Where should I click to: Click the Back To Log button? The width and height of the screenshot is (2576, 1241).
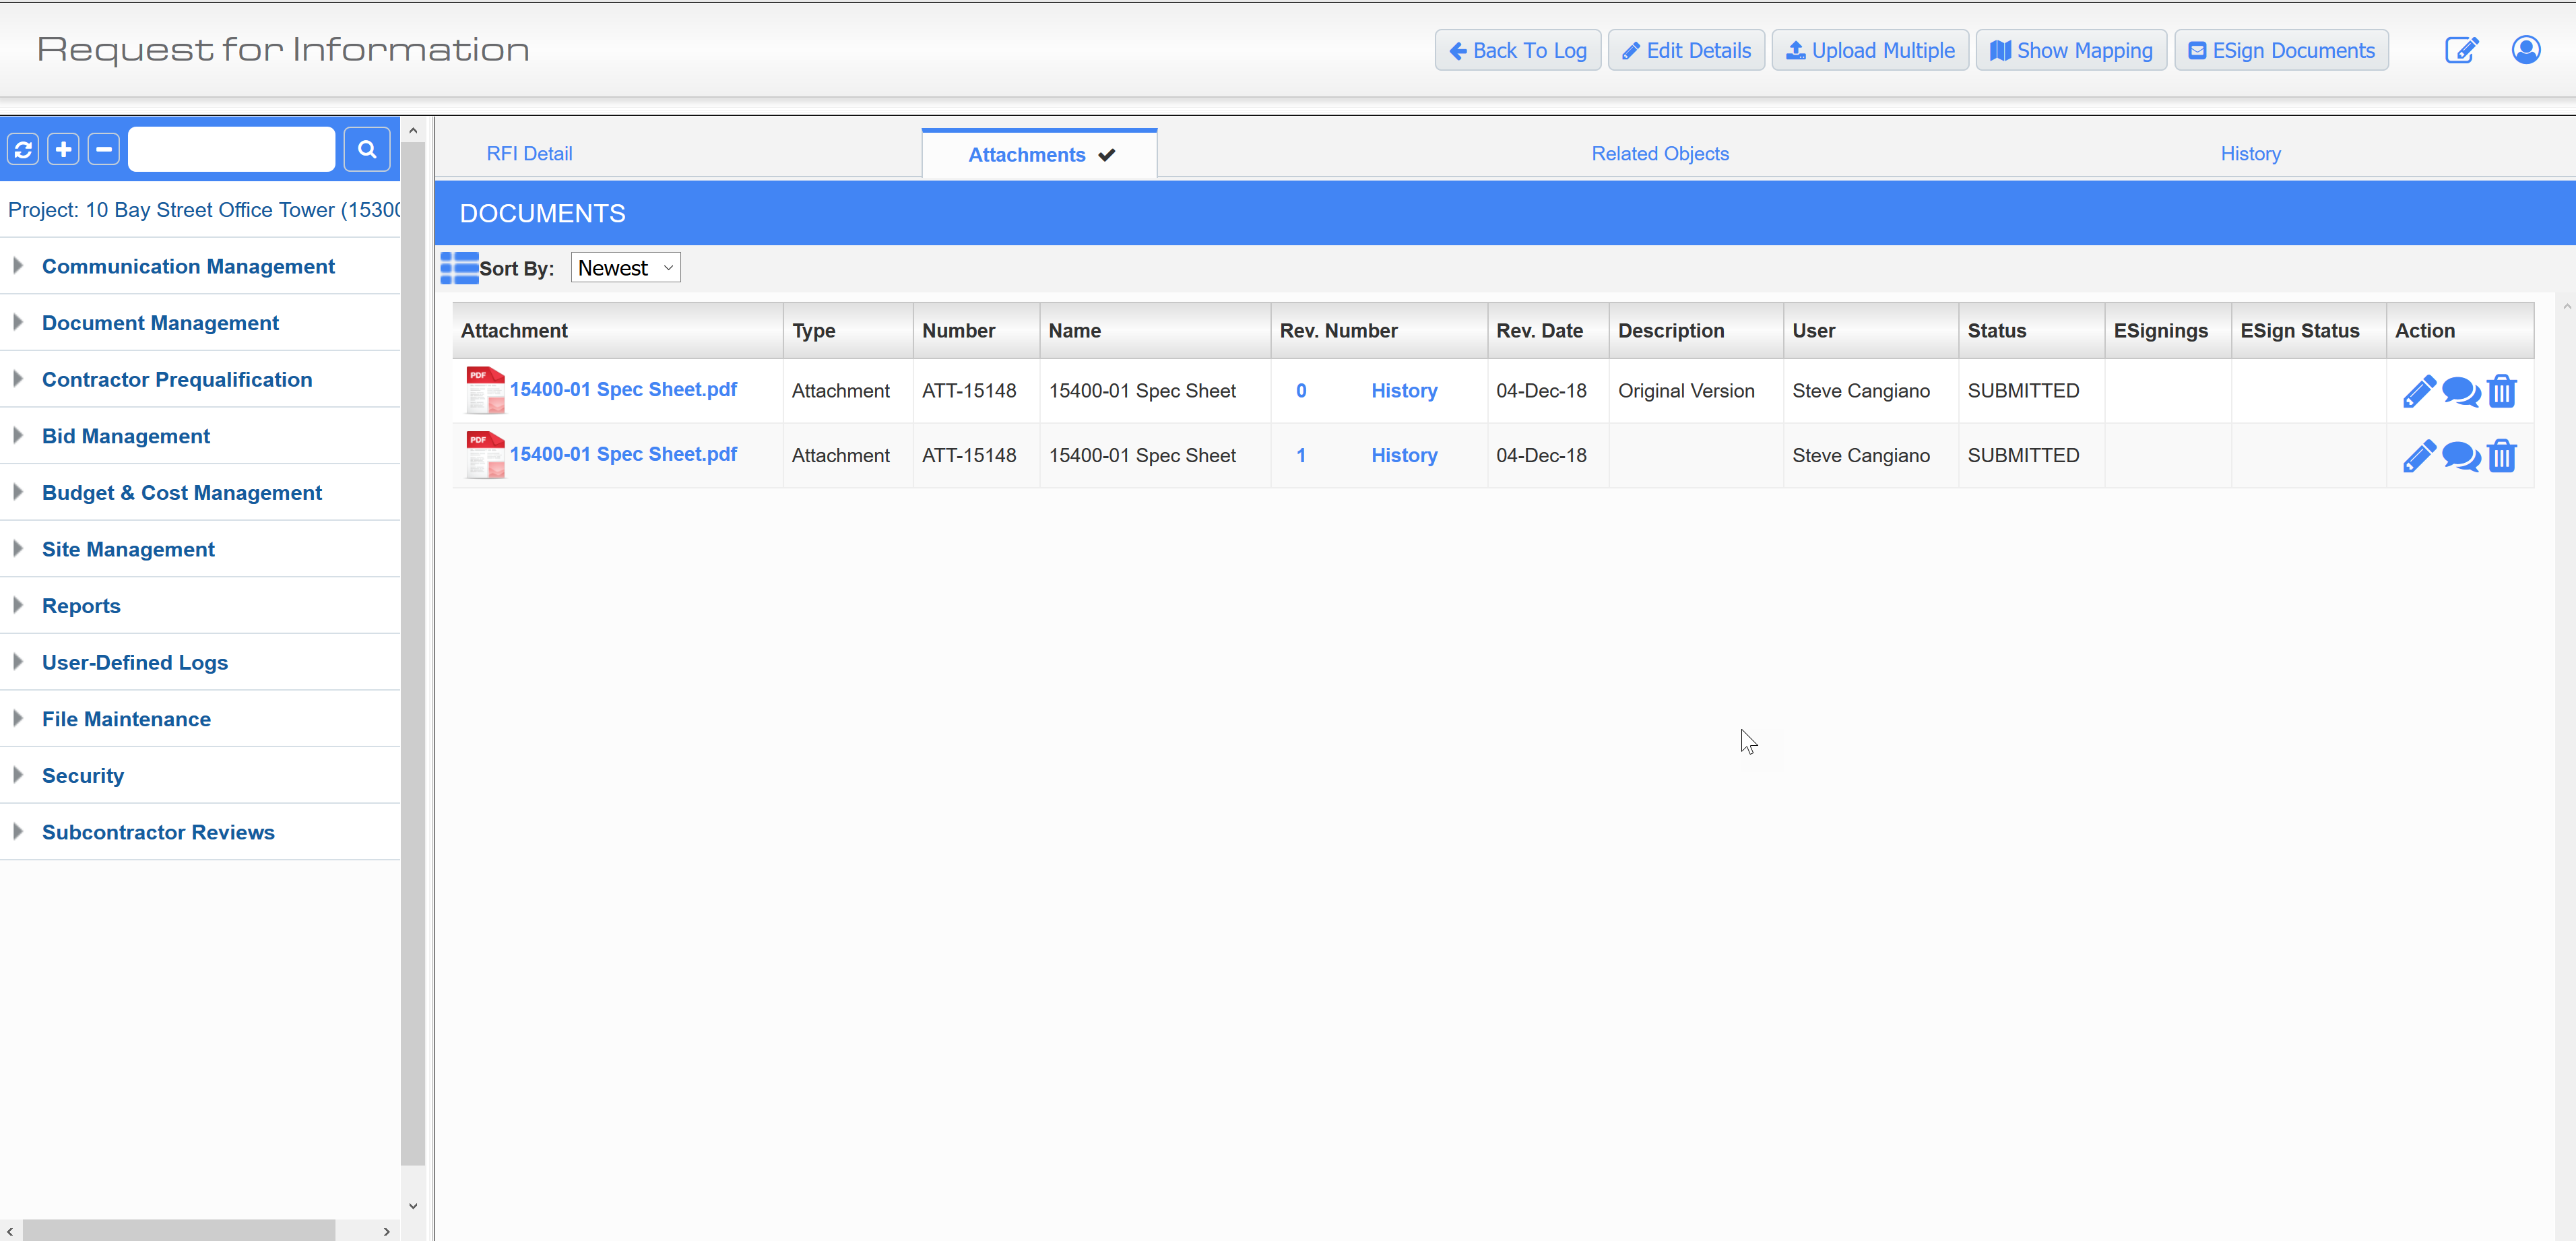pyautogui.click(x=1517, y=50)
